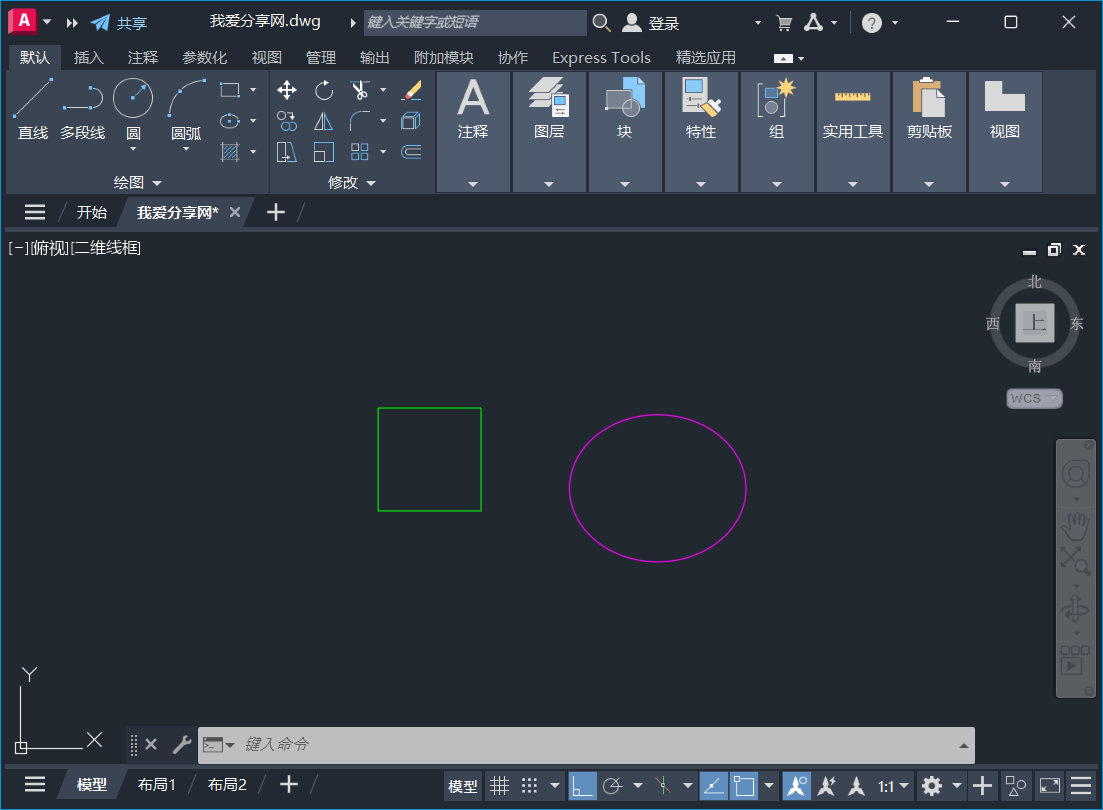The height and width of the screenshot is (810, 1103).
Task: Click the view controls [俯视] label
Action: click(x=50, y=248)
